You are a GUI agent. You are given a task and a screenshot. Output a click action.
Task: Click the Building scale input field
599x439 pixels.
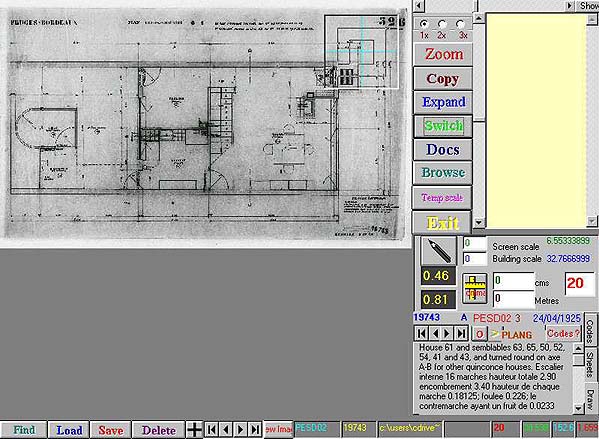pos(474,259)
